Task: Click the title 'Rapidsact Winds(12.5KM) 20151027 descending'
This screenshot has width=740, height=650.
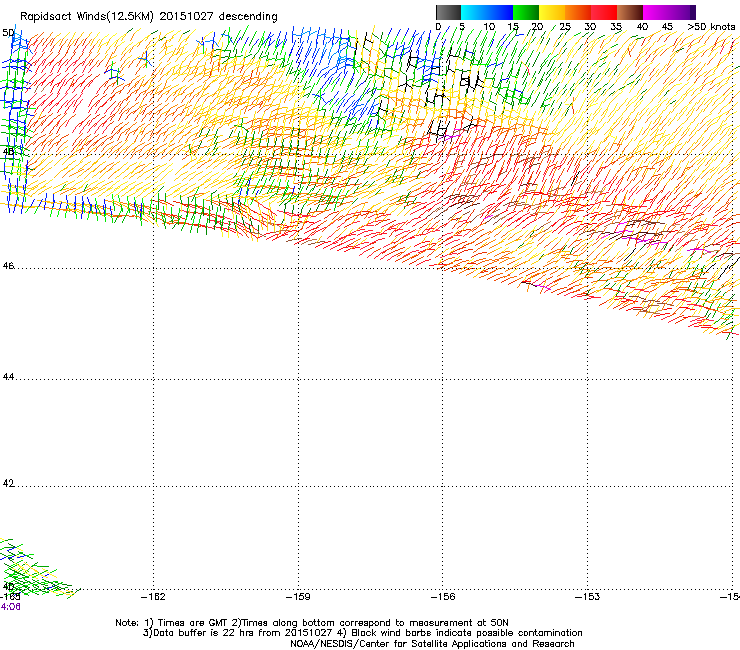Action: point(149,17)
